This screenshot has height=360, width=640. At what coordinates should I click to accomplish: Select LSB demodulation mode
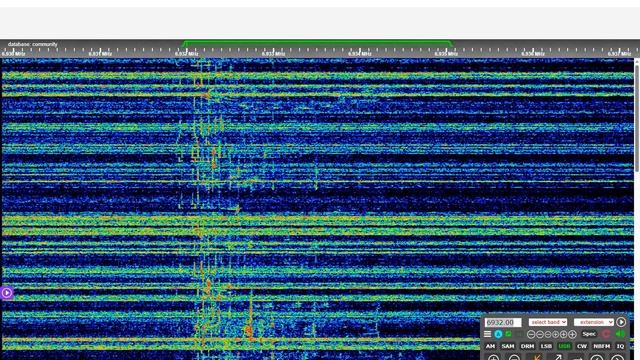(x=546, y=346)
